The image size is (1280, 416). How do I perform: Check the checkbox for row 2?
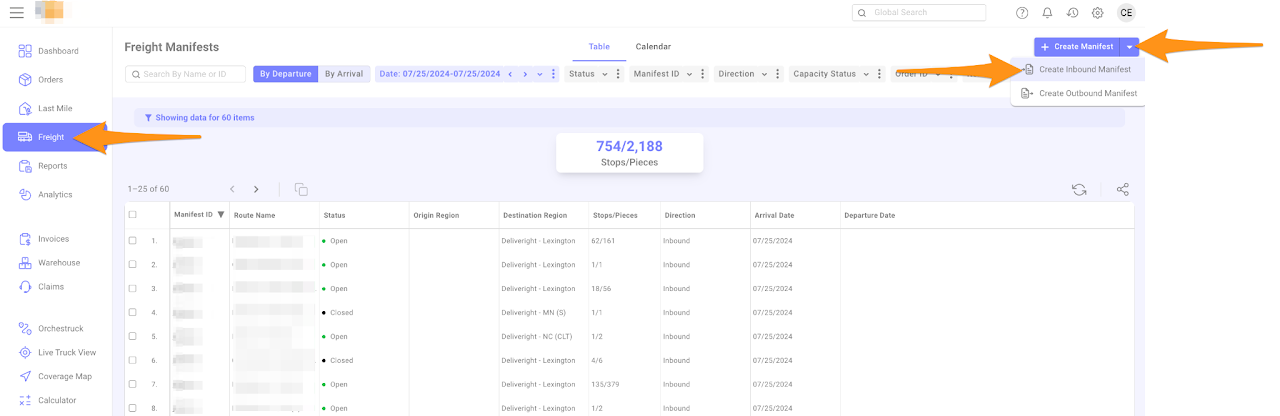click(x=133, y=265)
